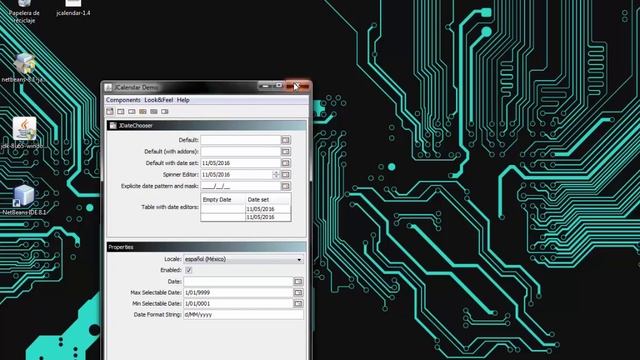Viewport: 640px width, 360px height.
Task: Open the Locale combo box
Action: click(243, 259)
